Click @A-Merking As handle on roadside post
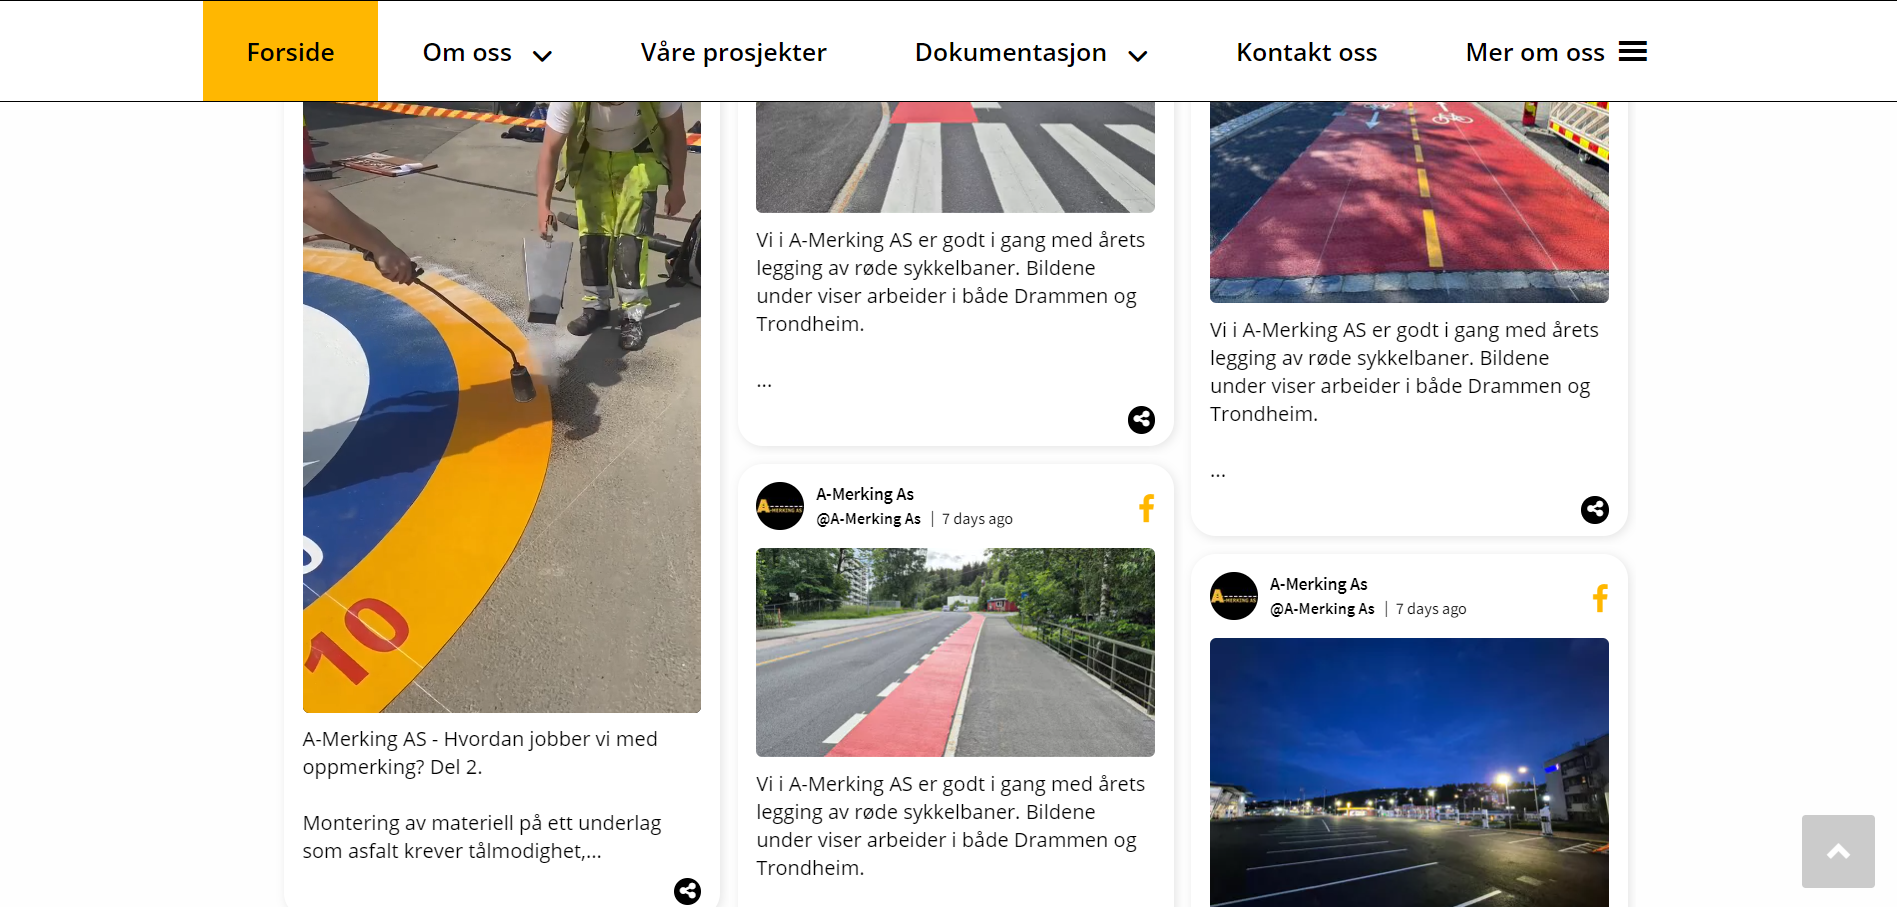1897x907 pixels. point(868,519)
